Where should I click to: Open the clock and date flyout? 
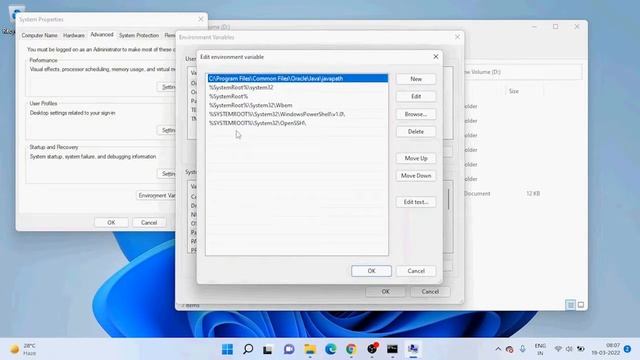(x=606, y=349)
